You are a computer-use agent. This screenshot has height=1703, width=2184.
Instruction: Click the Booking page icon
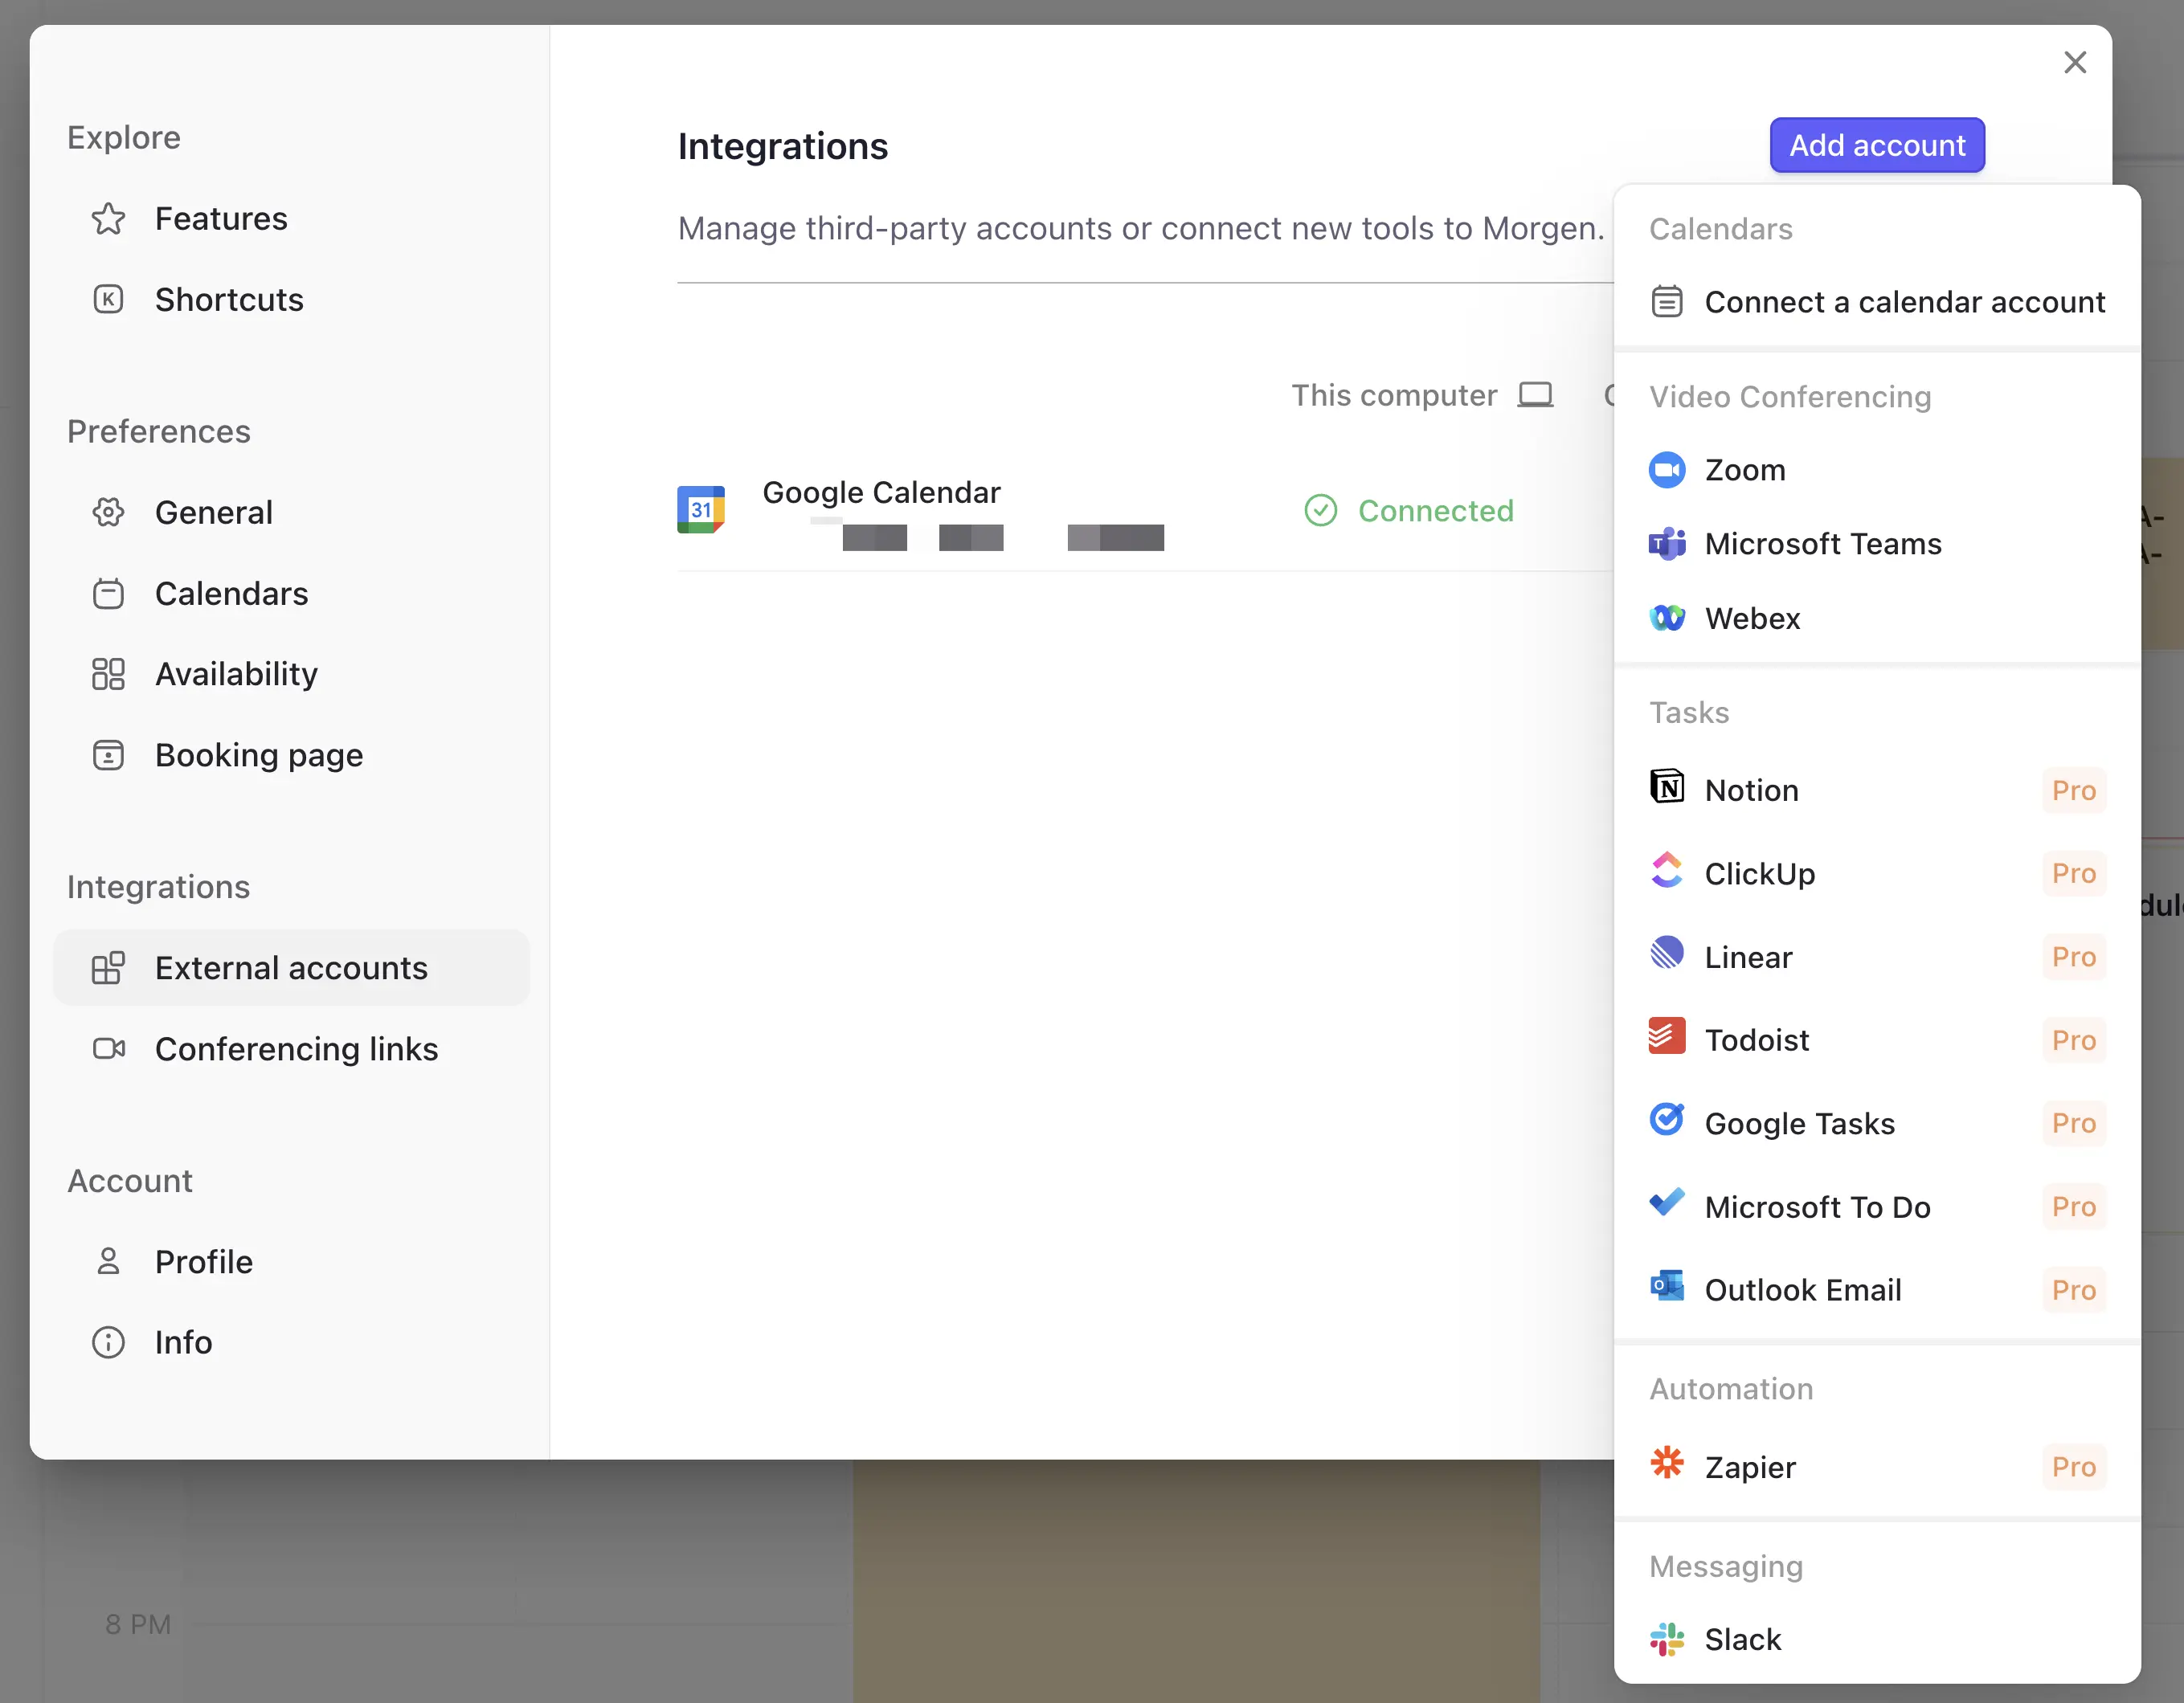108,756
